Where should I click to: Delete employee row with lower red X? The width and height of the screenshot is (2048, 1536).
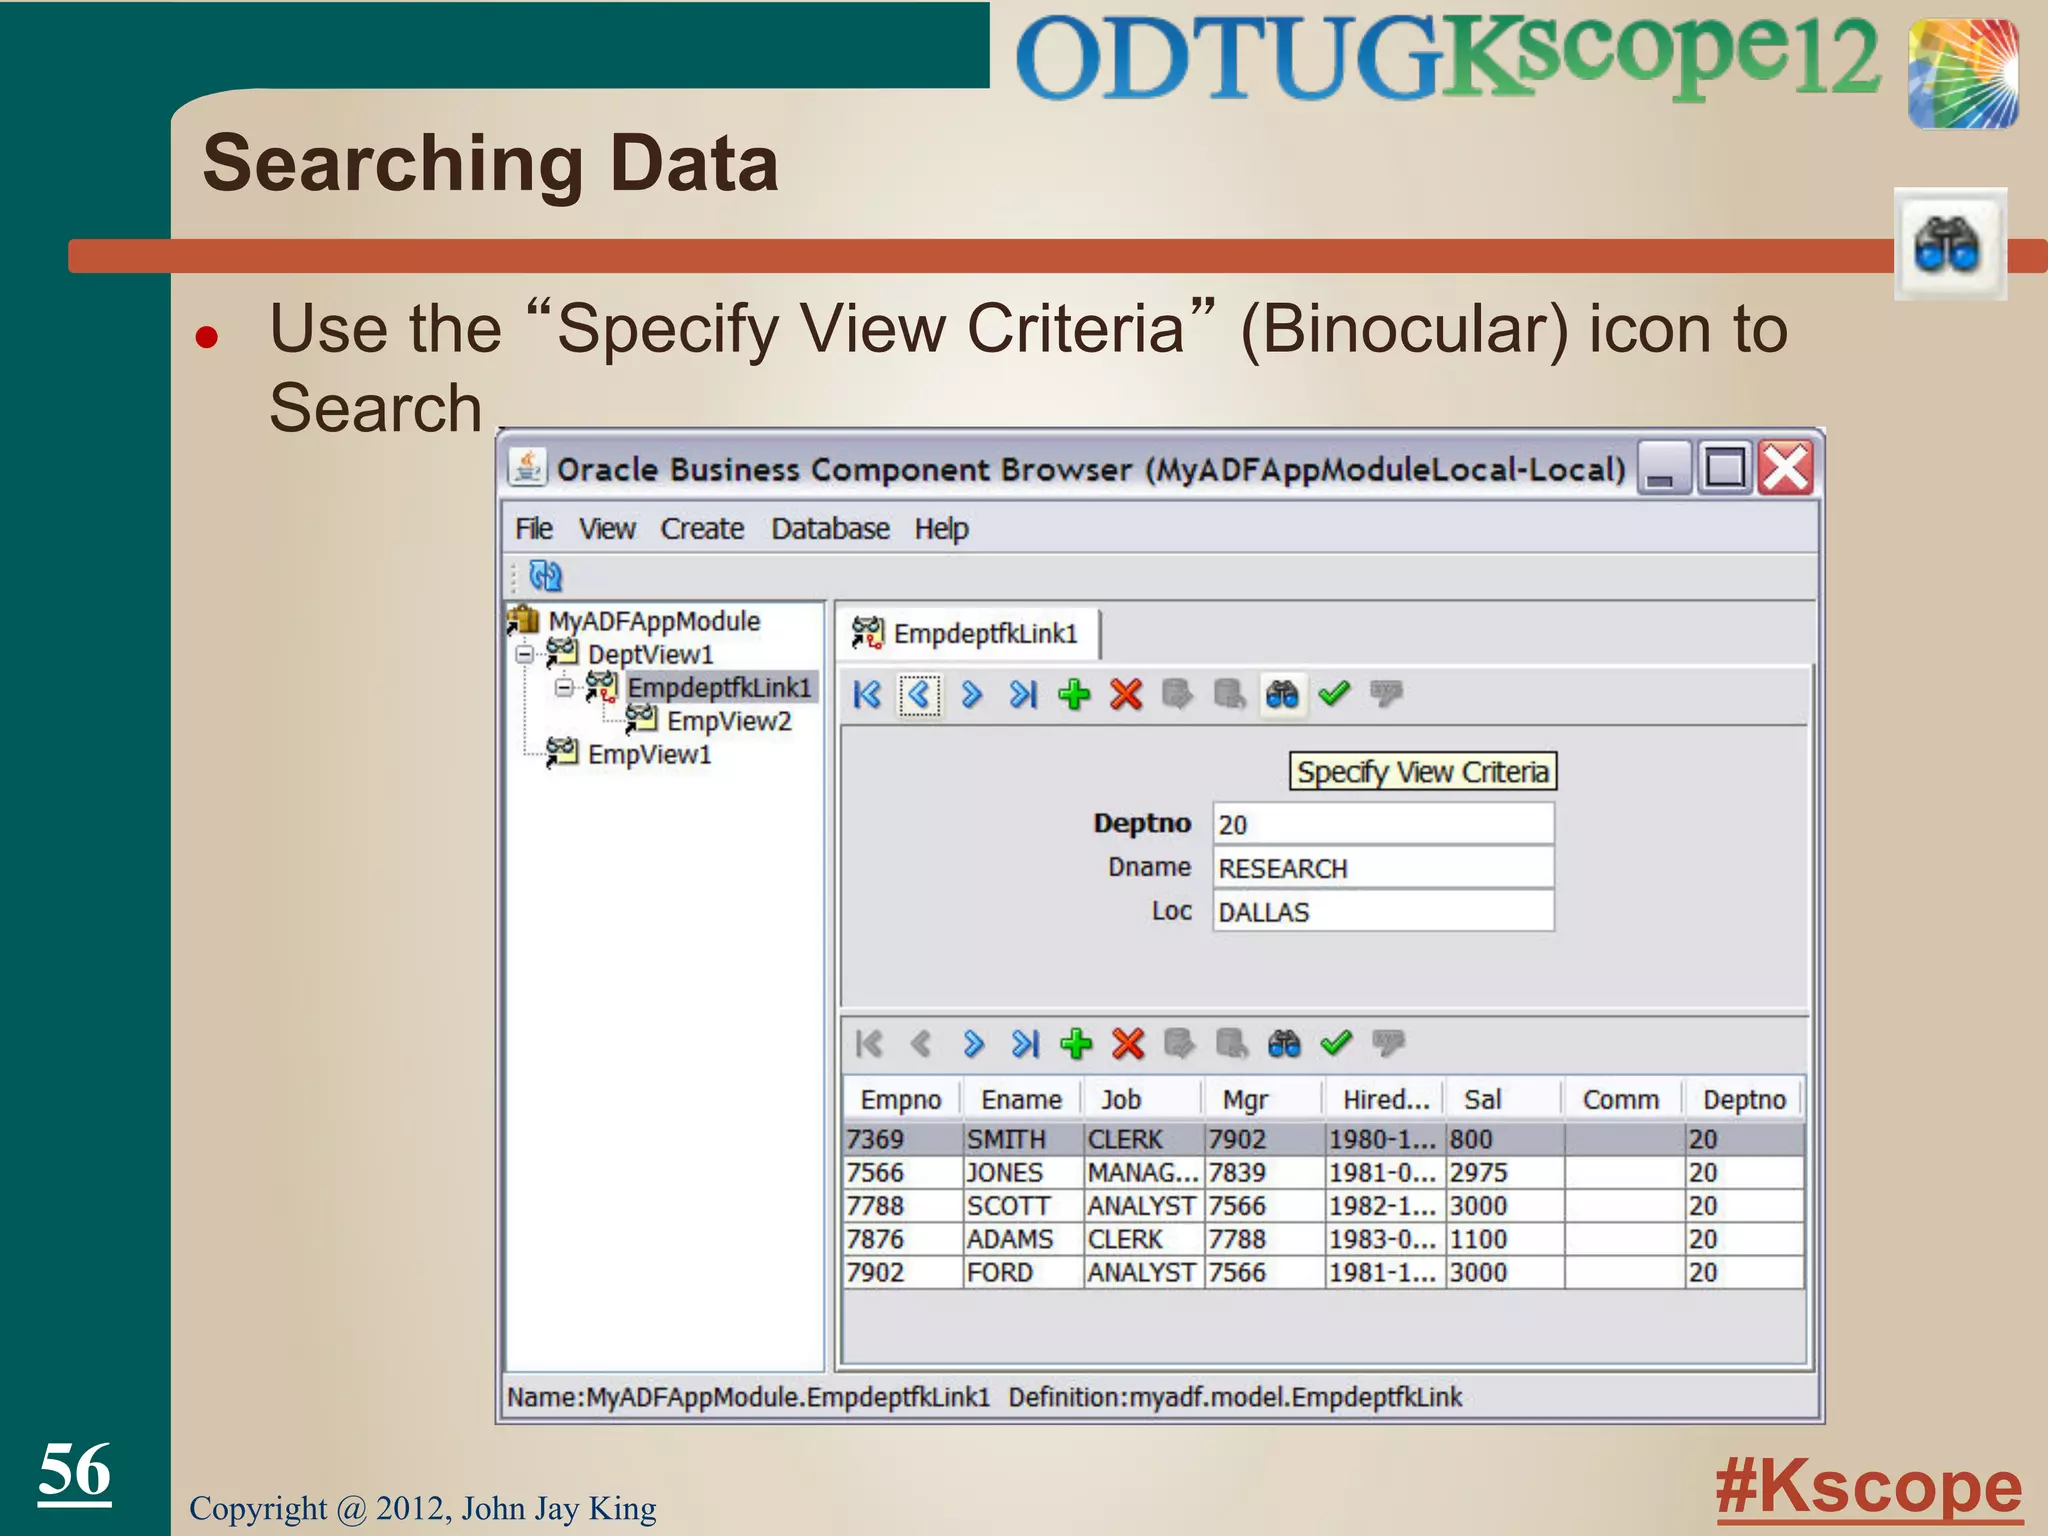(1128, 1044)
